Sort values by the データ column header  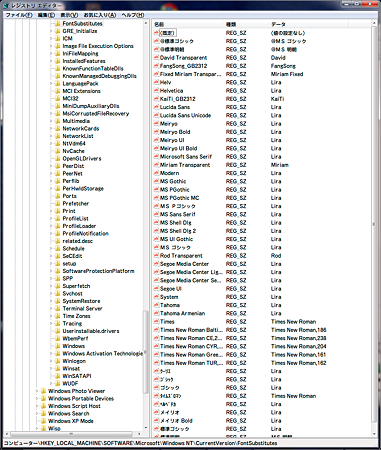308,24
